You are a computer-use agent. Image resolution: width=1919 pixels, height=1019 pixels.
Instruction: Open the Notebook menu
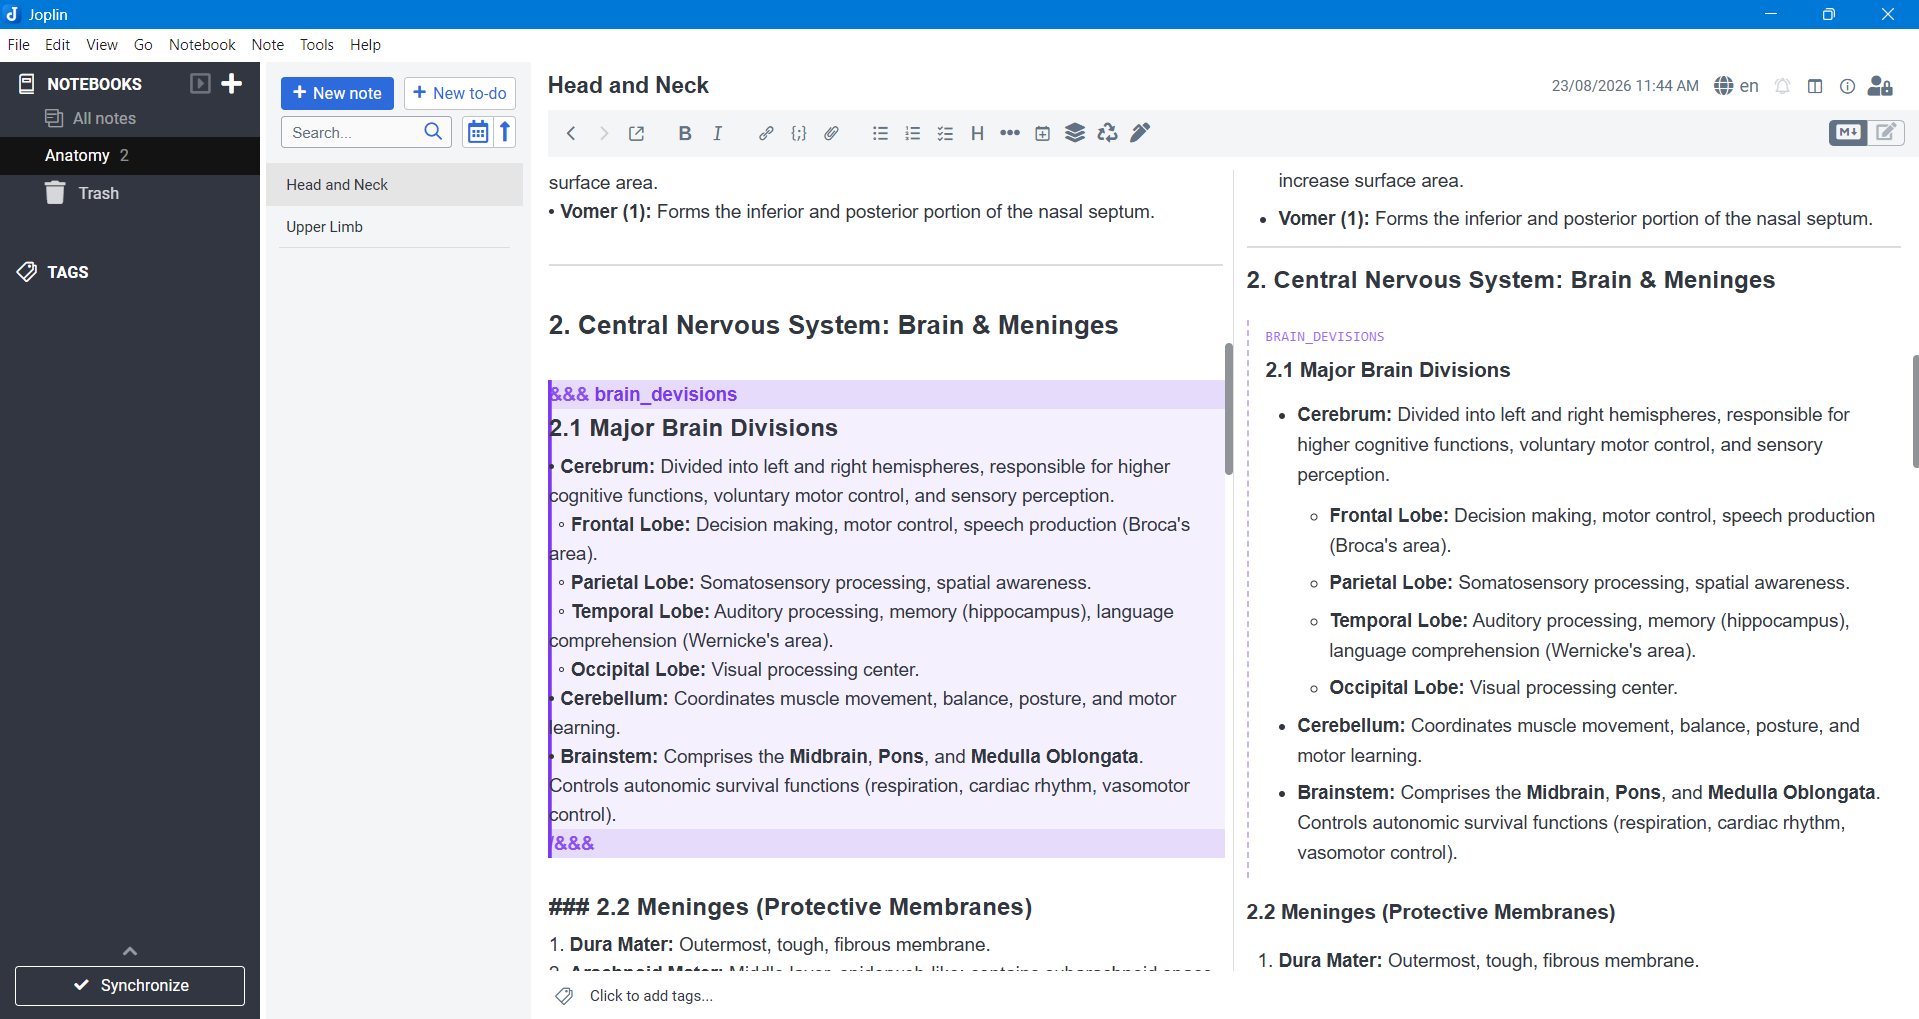coord(202,45)
